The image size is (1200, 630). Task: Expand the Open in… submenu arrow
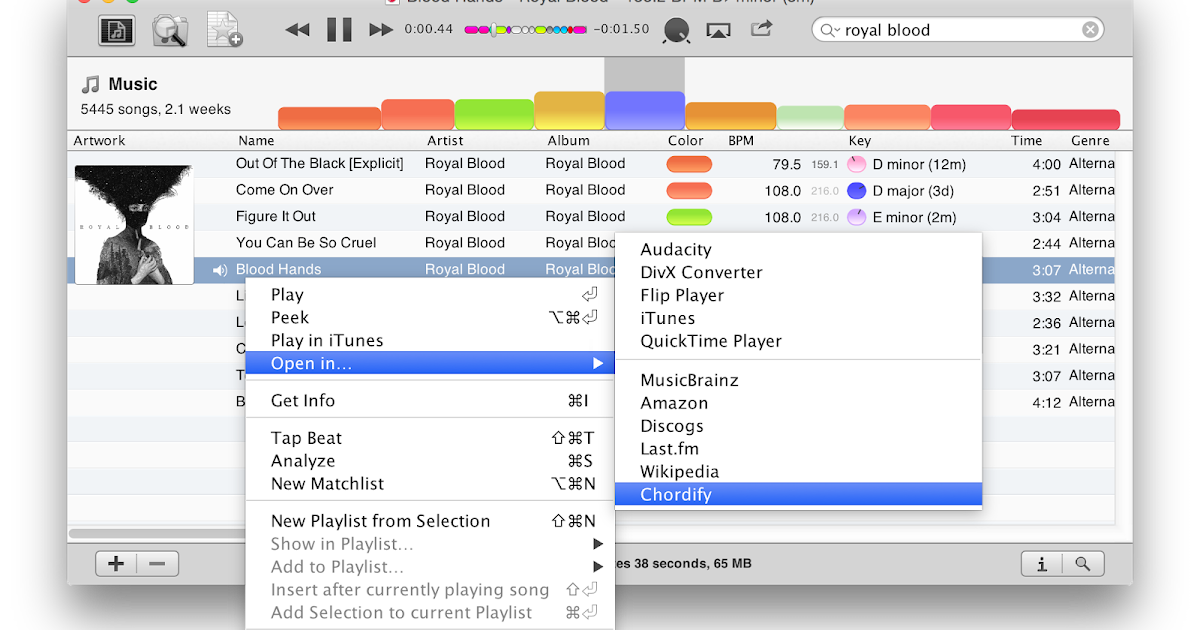pyautogui.click(x=598, y=364)
